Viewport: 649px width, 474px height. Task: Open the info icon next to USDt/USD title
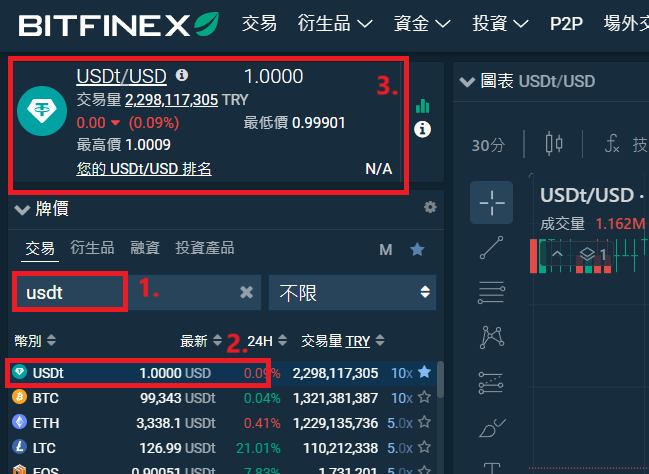click(182, 75)
